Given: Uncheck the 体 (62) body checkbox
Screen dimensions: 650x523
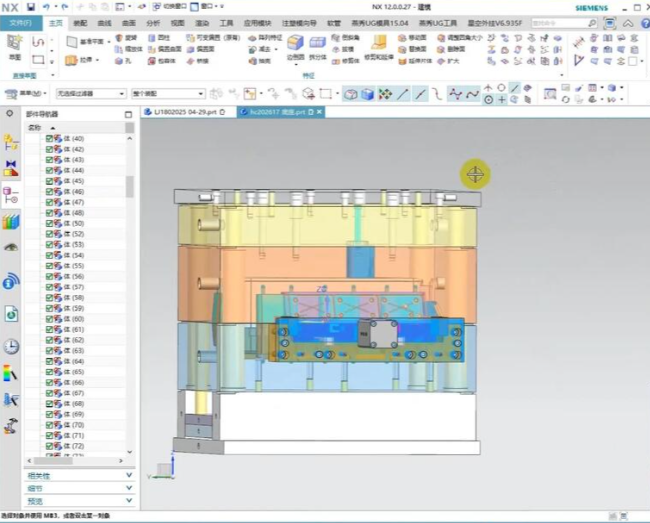Looking at the screenshot, I should (x=49, y=340).
